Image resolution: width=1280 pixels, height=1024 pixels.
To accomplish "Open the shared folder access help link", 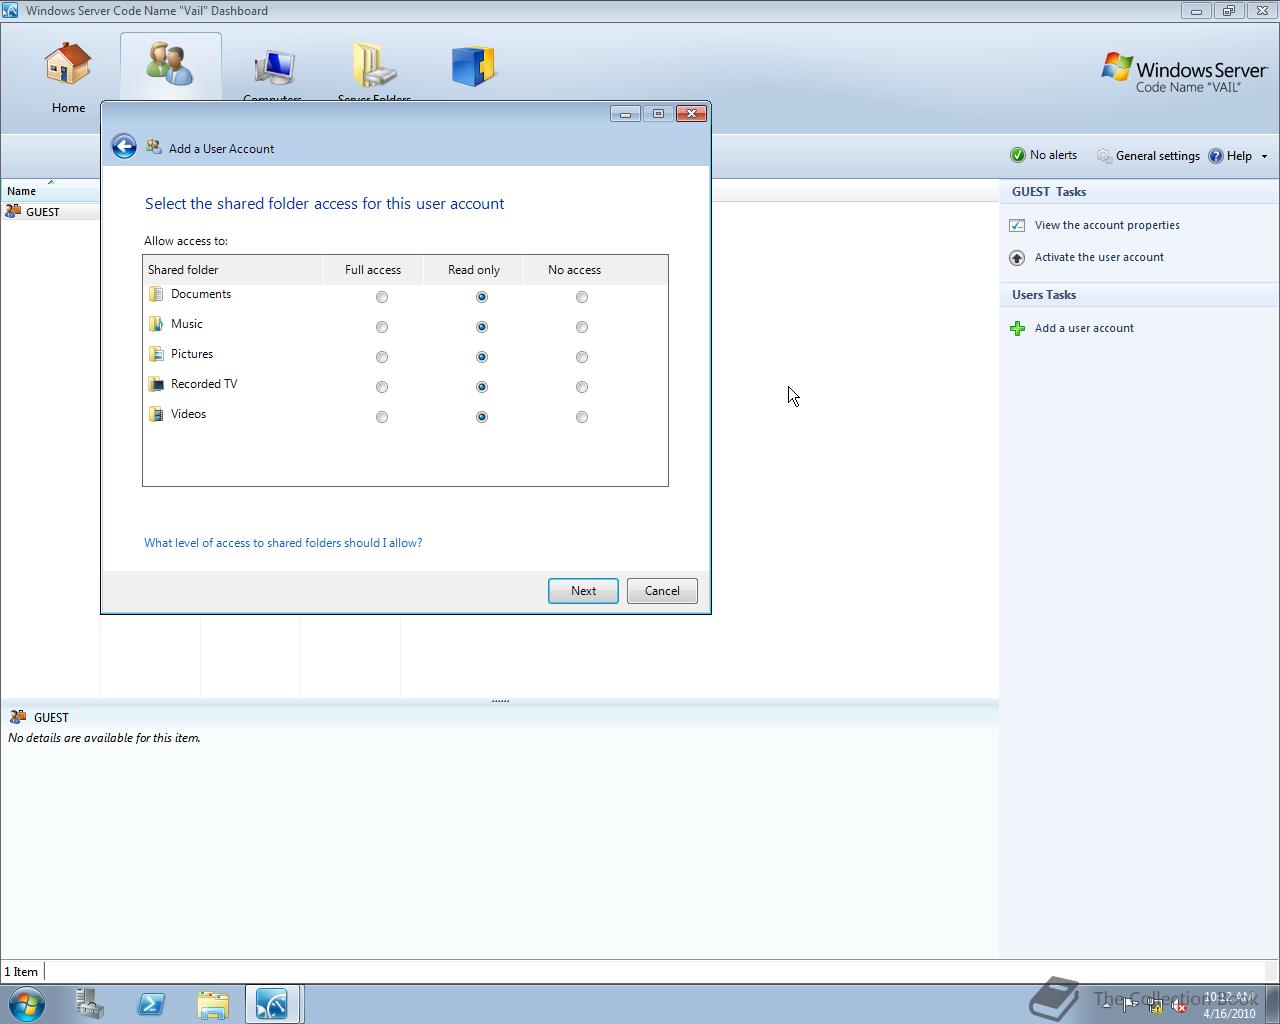I will (283, 543).
